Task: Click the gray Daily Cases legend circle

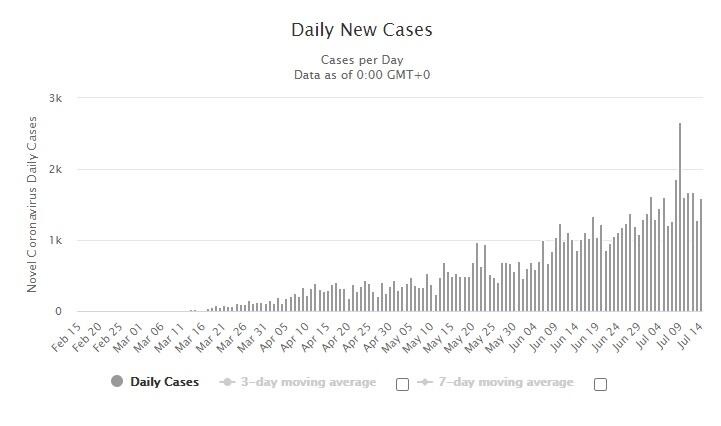Action: [117, 382]
